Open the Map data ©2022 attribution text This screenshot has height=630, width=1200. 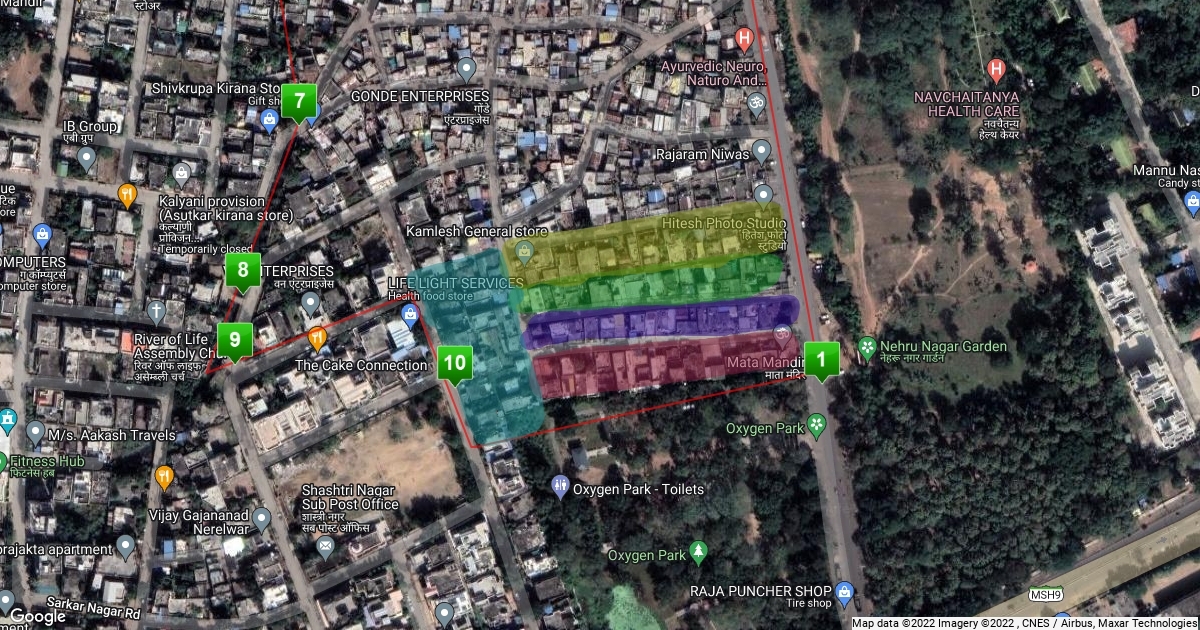(x=1023, y=623)
